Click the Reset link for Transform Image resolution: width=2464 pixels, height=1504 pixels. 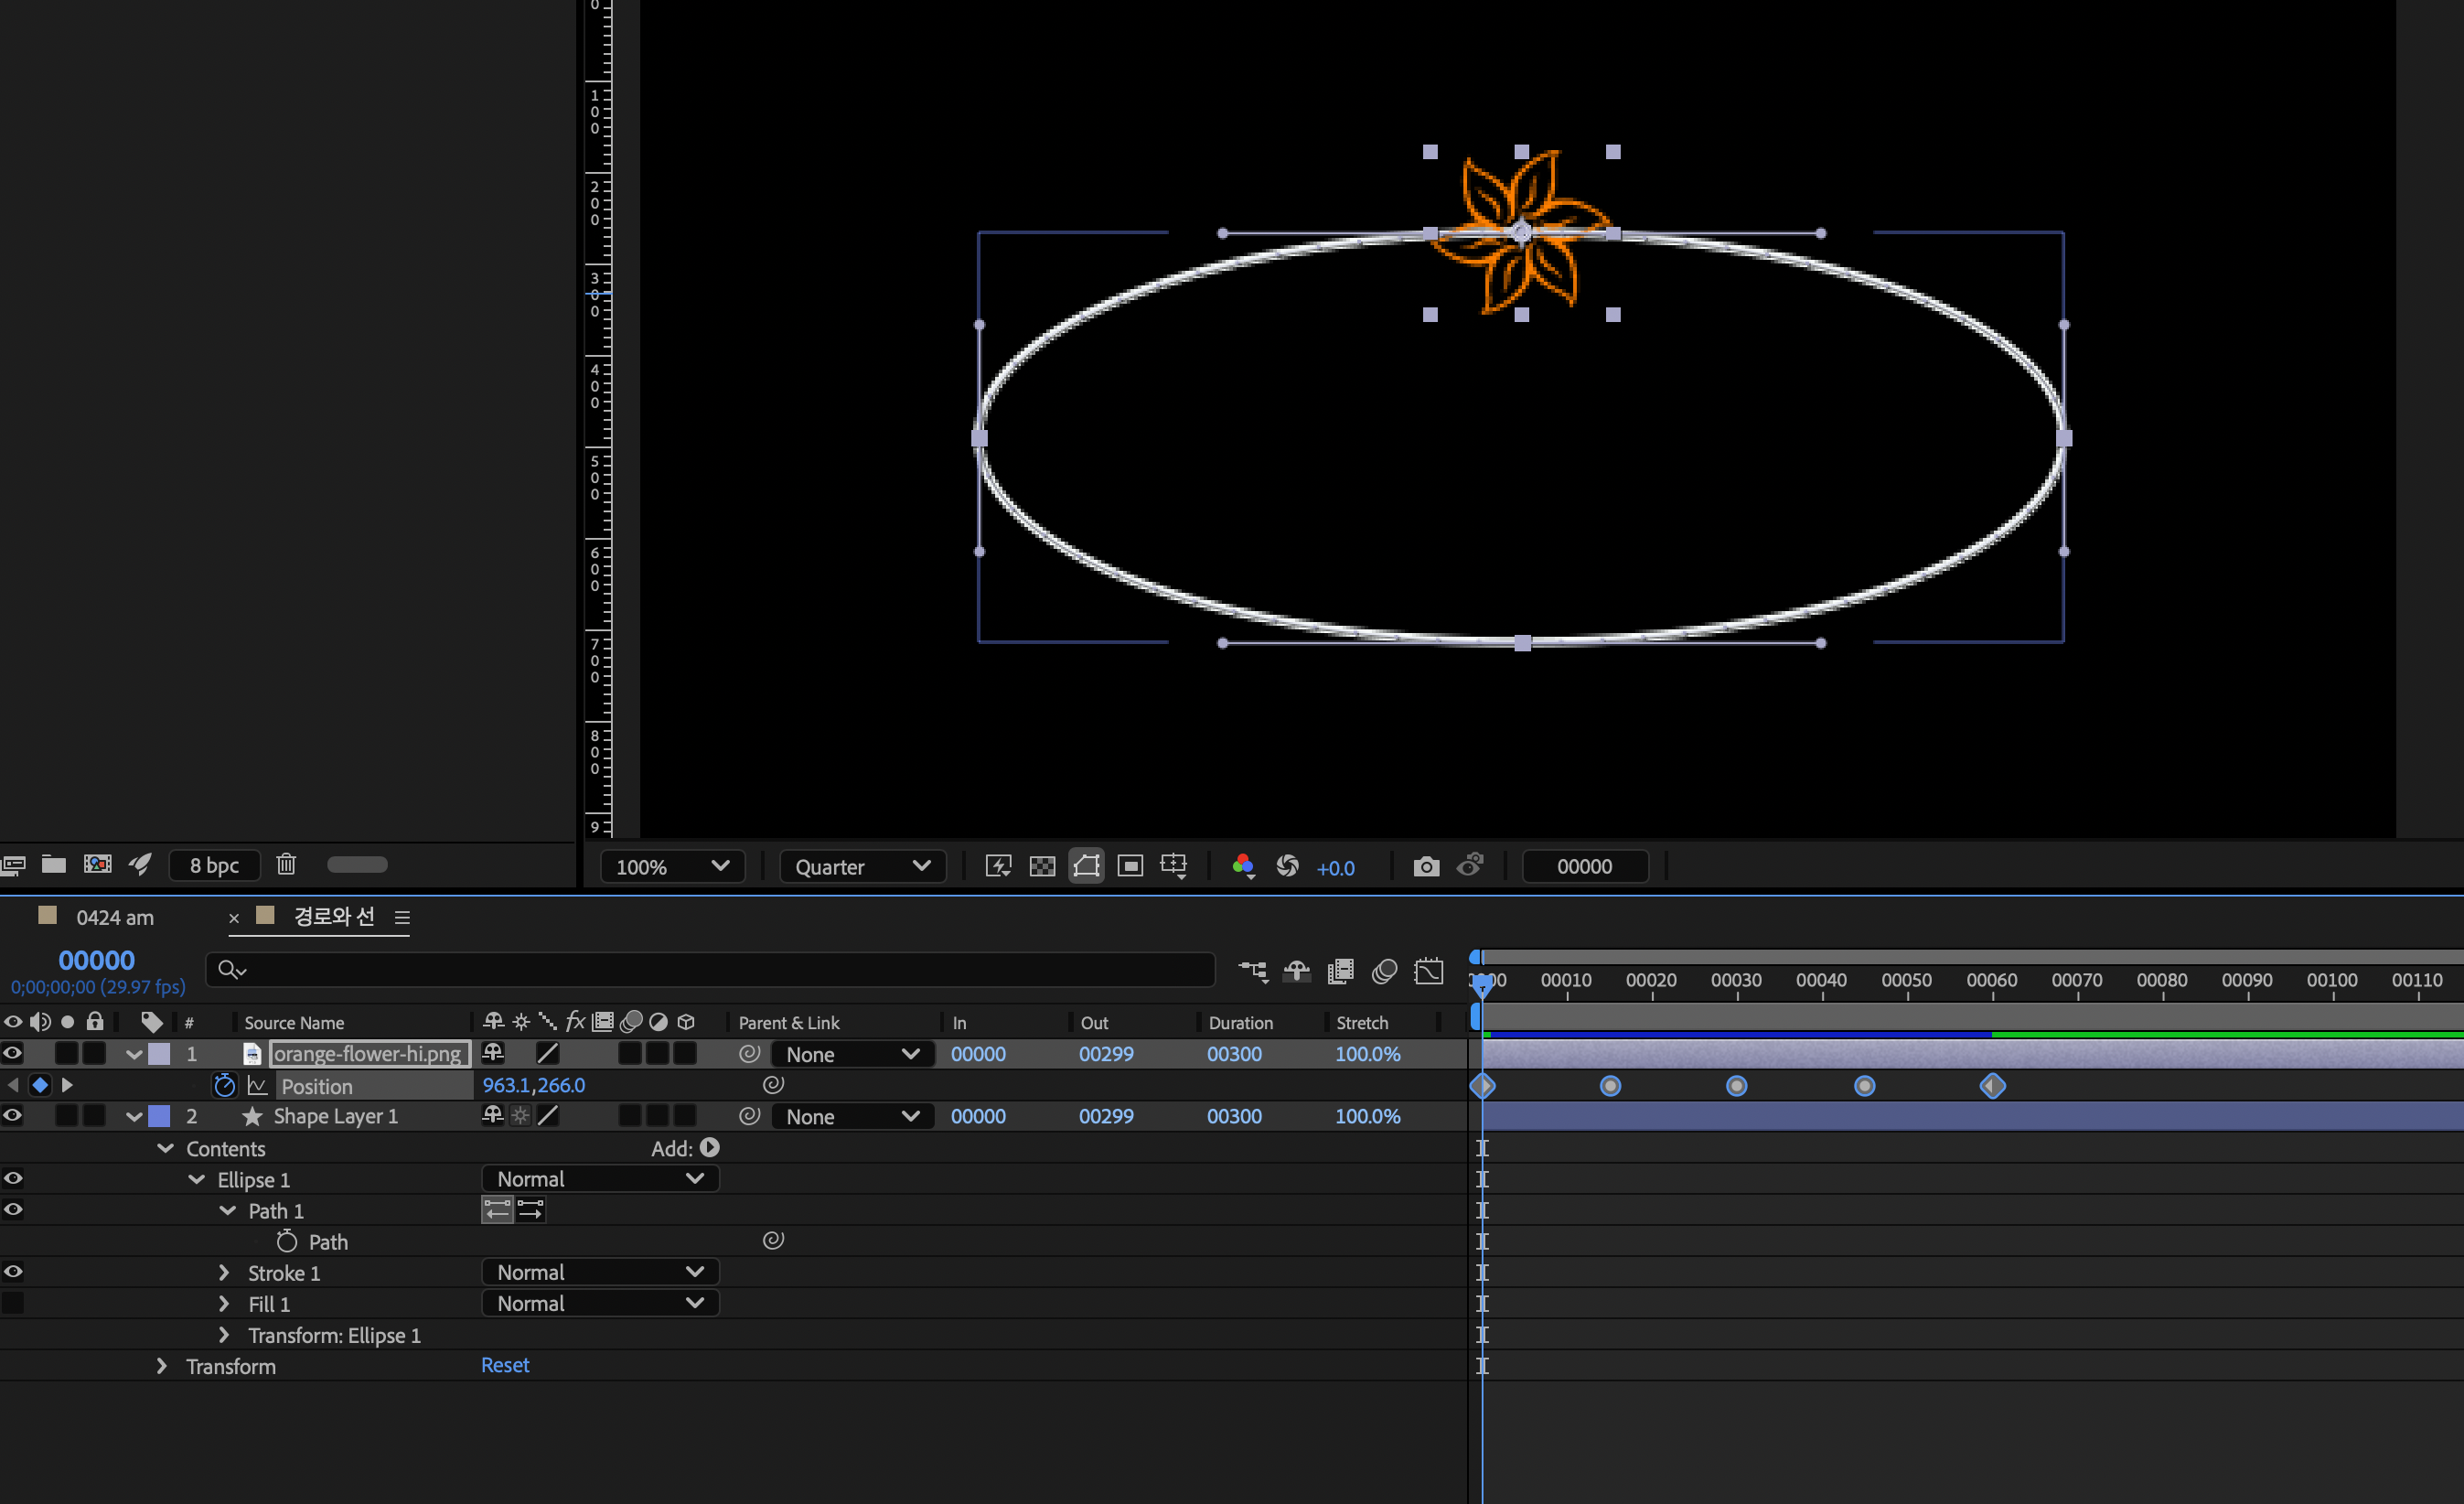click(505, 1365)
